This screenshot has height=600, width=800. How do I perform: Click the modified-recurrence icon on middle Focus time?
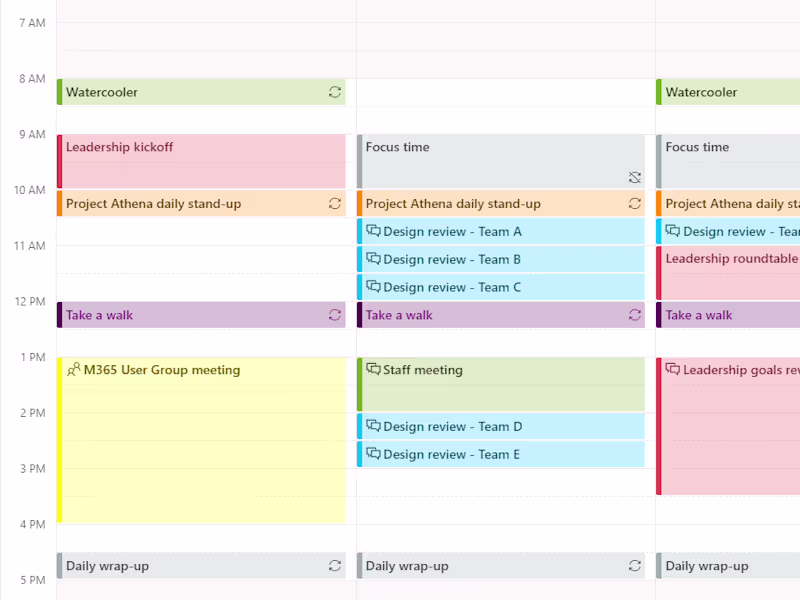click(635, 177)
